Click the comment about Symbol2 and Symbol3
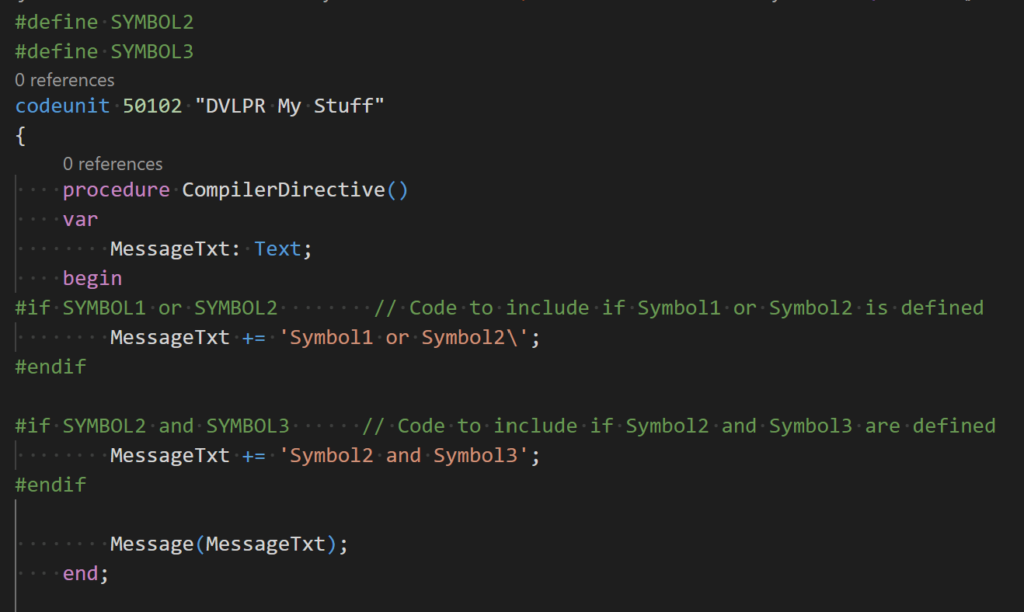Viewport: 1024px width, 612px height. (x=680, y=426)
